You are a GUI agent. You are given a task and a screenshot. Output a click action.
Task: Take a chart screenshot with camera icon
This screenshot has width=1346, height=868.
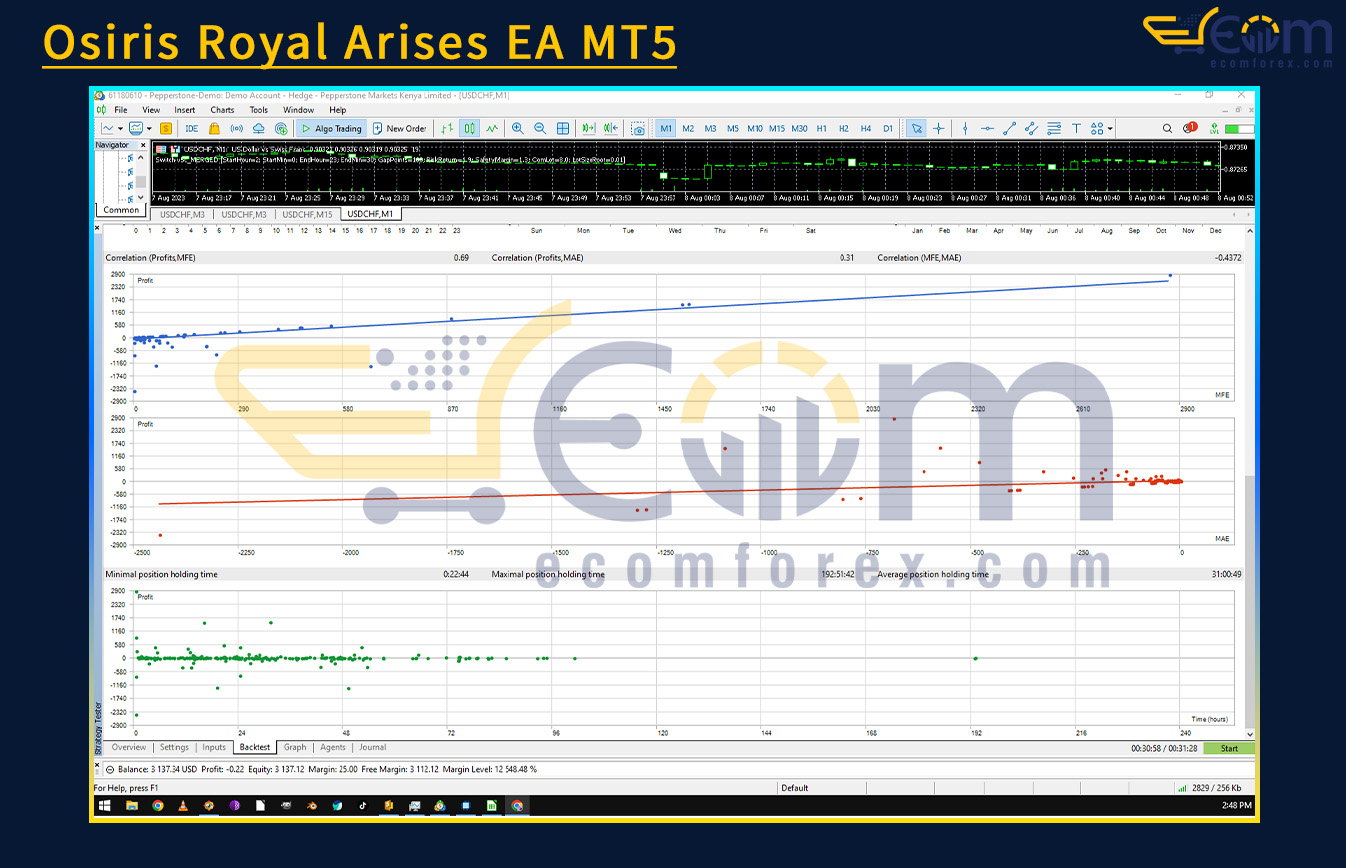click(x=638, y=128)
